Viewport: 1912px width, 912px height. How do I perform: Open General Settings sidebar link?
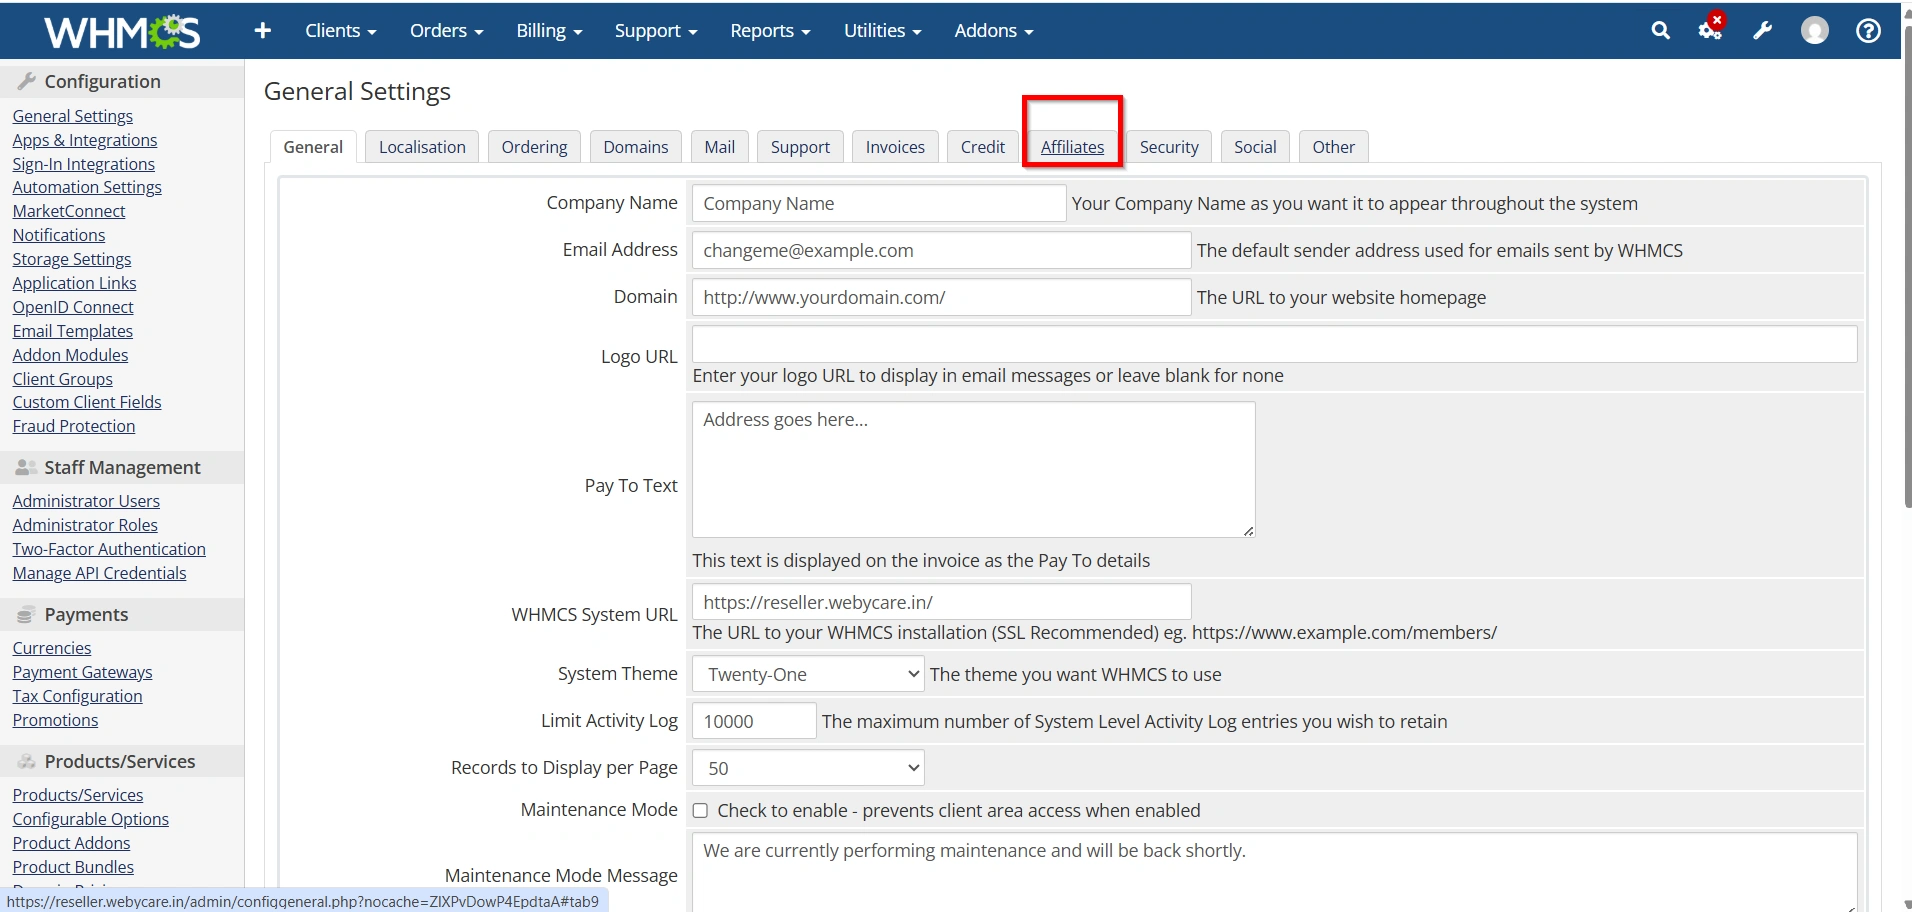tap(73, 116)
